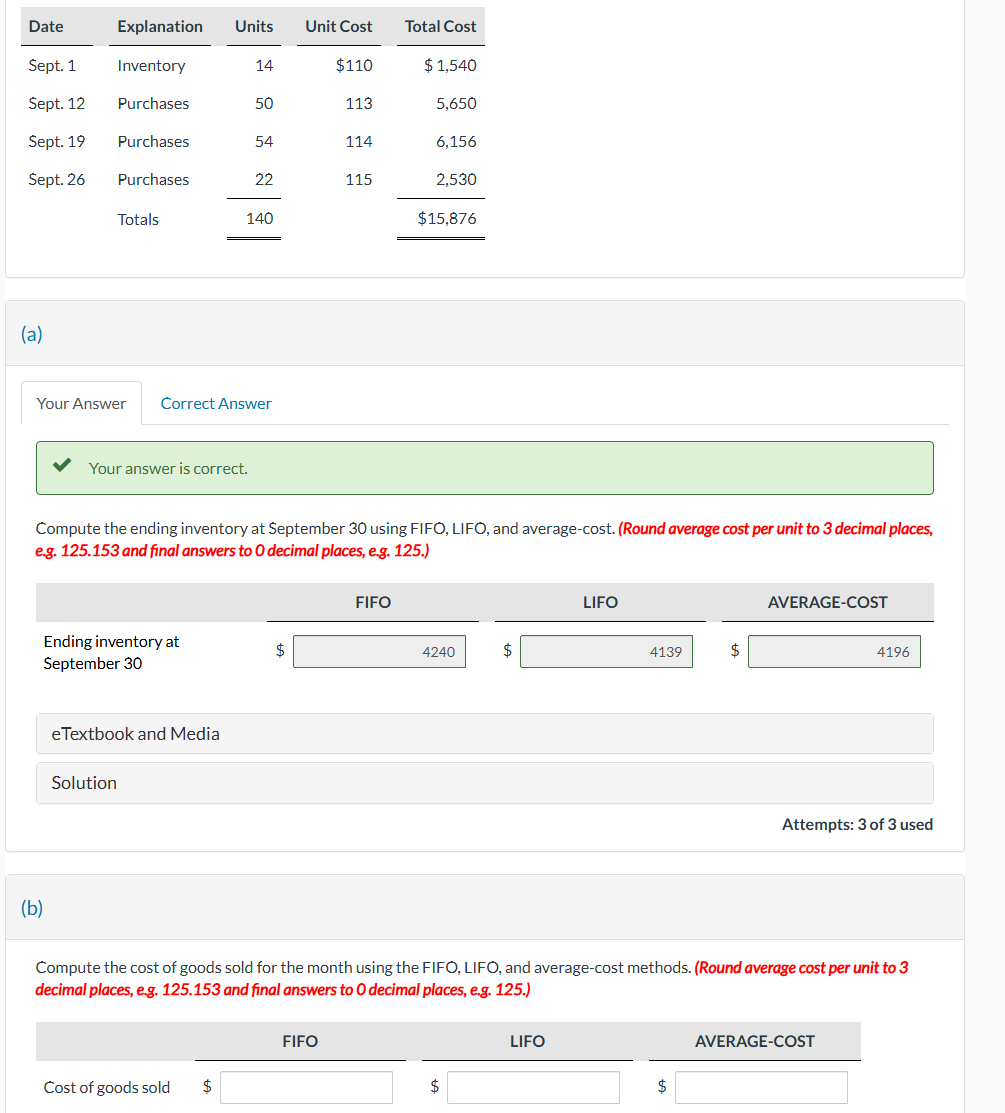Click the AVERAGE-COST header in part (b)

pos(754,1041)
